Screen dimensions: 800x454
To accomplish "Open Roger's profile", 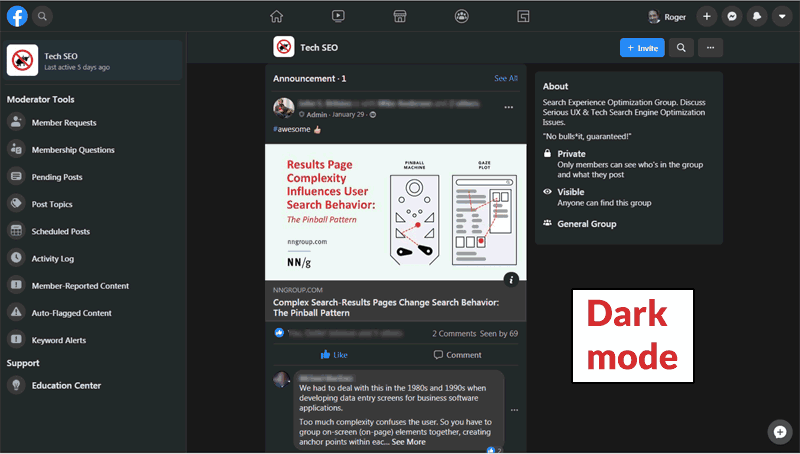I will click(667, 17).
